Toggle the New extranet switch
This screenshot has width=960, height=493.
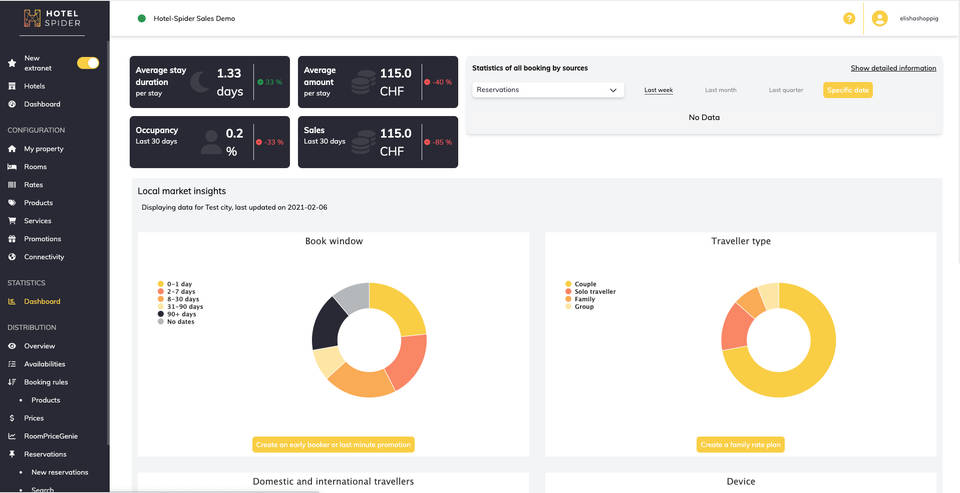coord(88,63)
